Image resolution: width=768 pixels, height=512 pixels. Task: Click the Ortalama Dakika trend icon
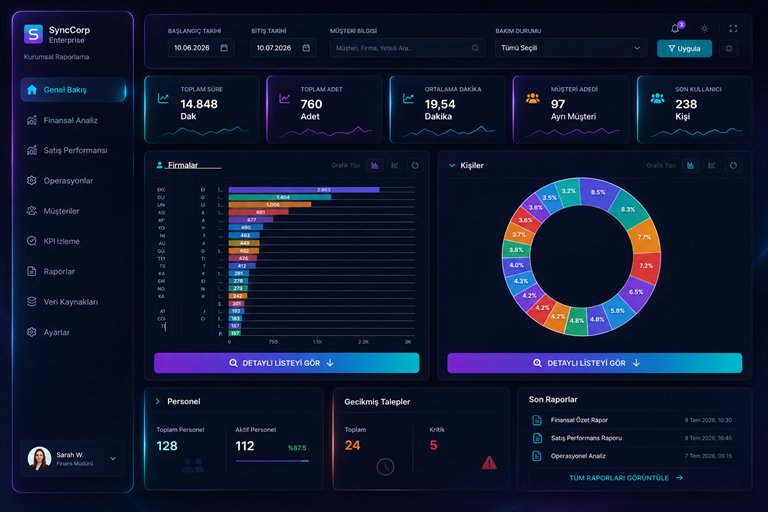point(408,98)
